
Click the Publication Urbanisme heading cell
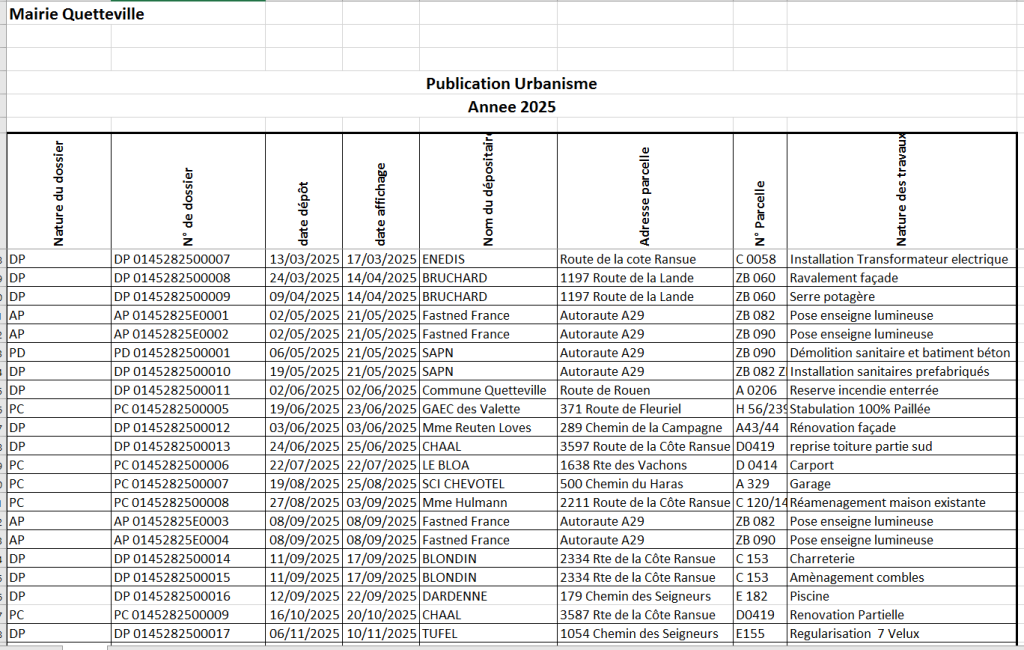coord(511,84)
